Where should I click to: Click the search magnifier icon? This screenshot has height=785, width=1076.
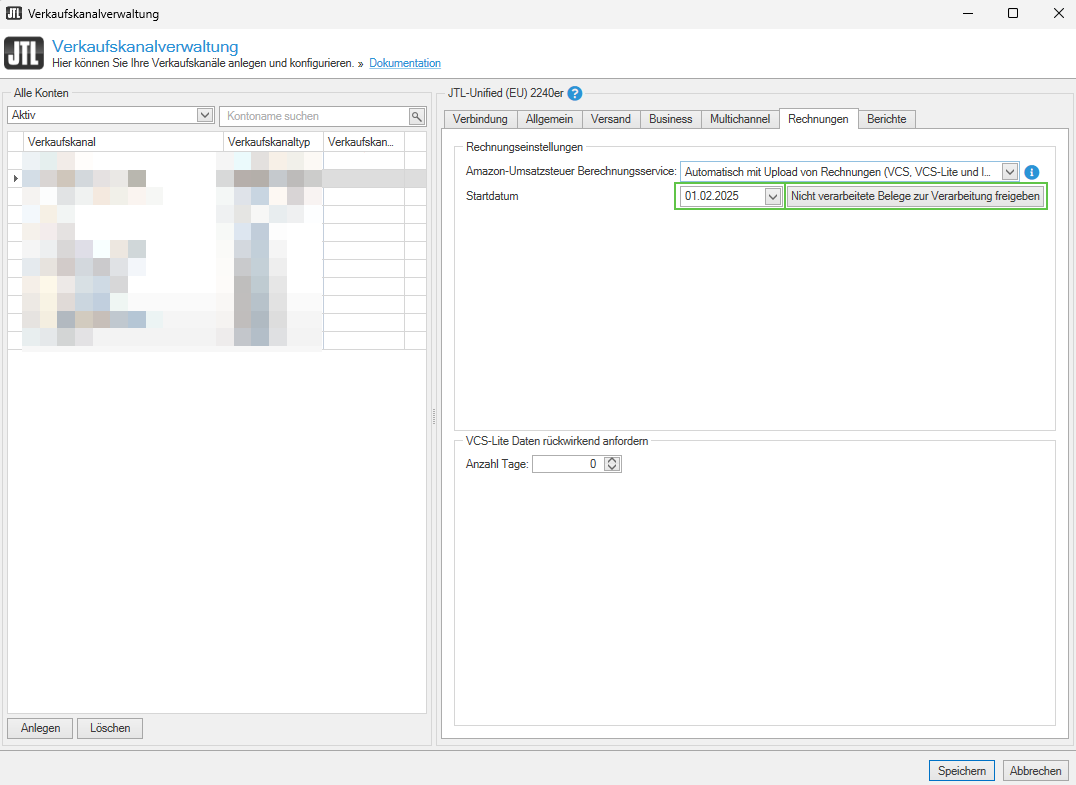pyautogui.click(x=417, y=116)
